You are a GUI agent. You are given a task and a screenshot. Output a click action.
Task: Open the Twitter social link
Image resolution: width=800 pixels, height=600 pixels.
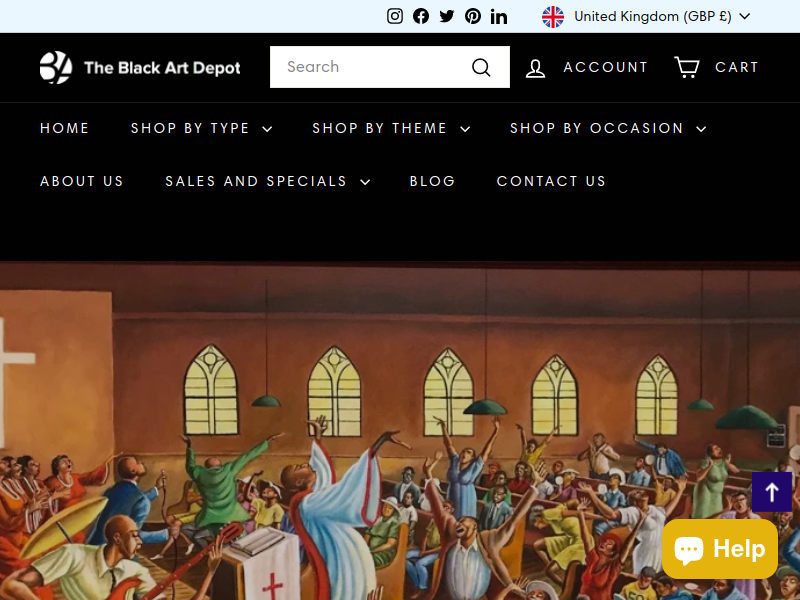(x=447, y=16)
